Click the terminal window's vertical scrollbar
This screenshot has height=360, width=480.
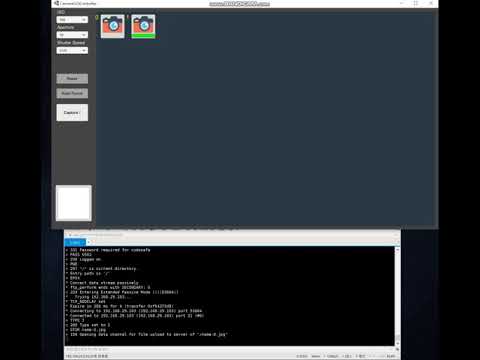[397, 297]
